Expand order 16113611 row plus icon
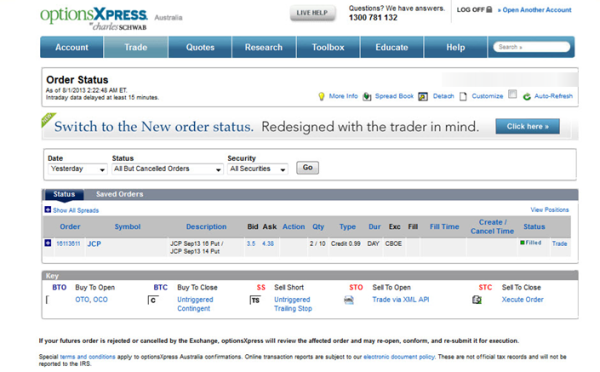600x372 pixels. point(48,243)
